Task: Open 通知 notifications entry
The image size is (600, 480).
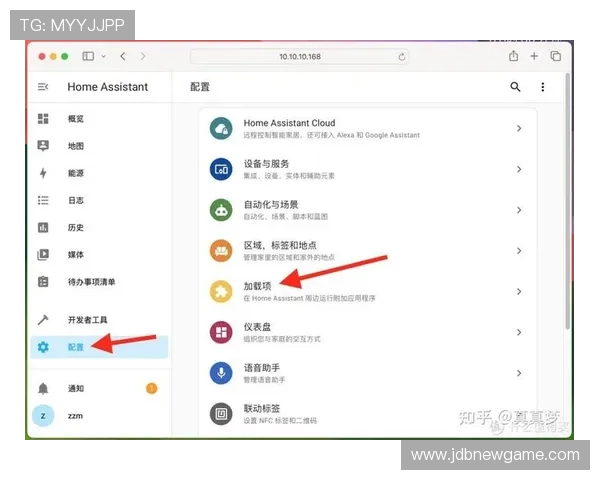Action: tap(99, 389)
